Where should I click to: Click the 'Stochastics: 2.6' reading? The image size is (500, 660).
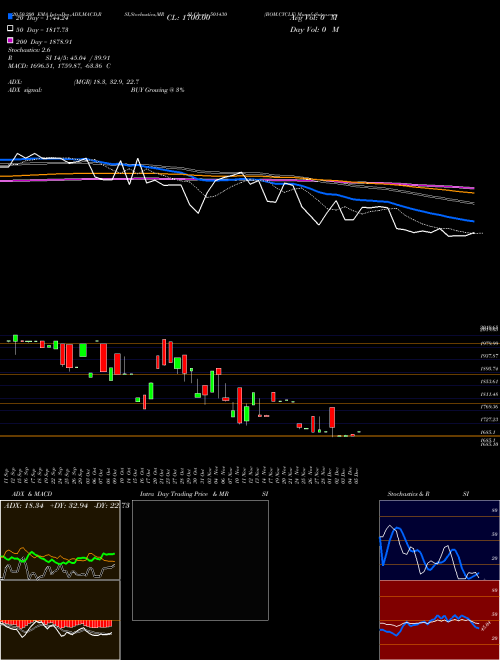(29, 50)
